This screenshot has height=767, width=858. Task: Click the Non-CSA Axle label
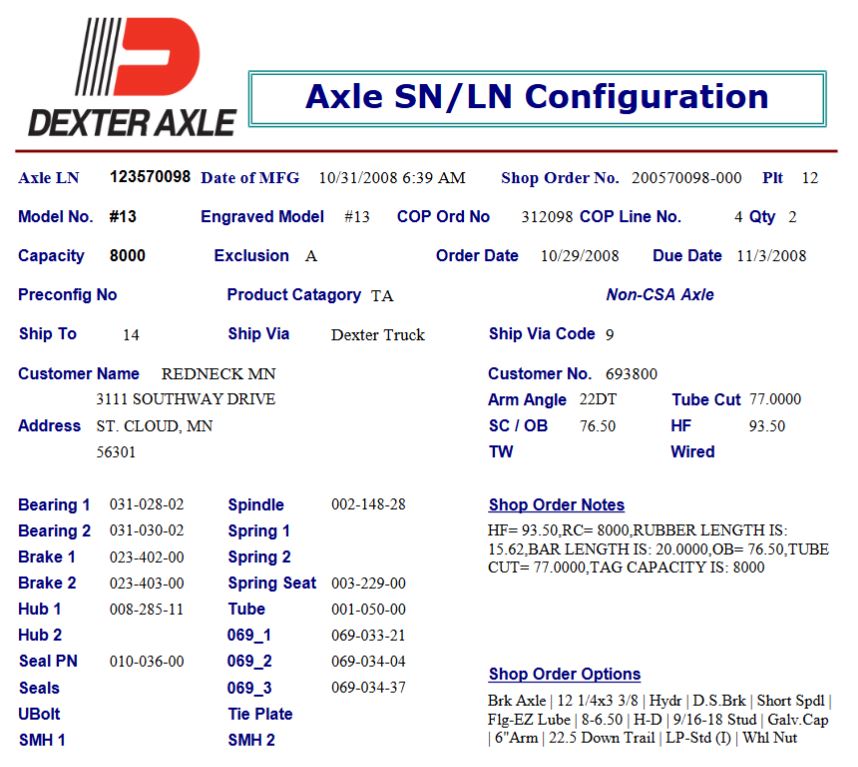point(659,295)
